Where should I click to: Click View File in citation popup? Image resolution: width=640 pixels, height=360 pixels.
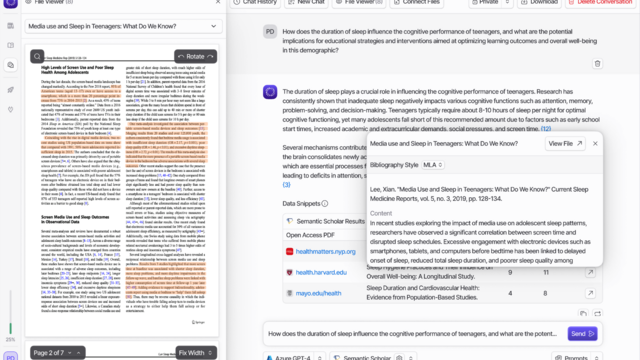point(565,144)
